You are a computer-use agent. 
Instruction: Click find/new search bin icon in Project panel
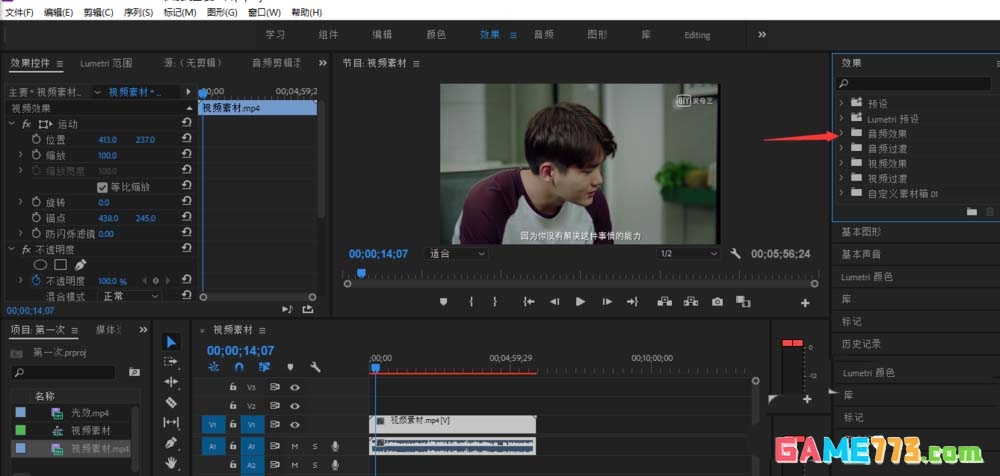[134, 372]
